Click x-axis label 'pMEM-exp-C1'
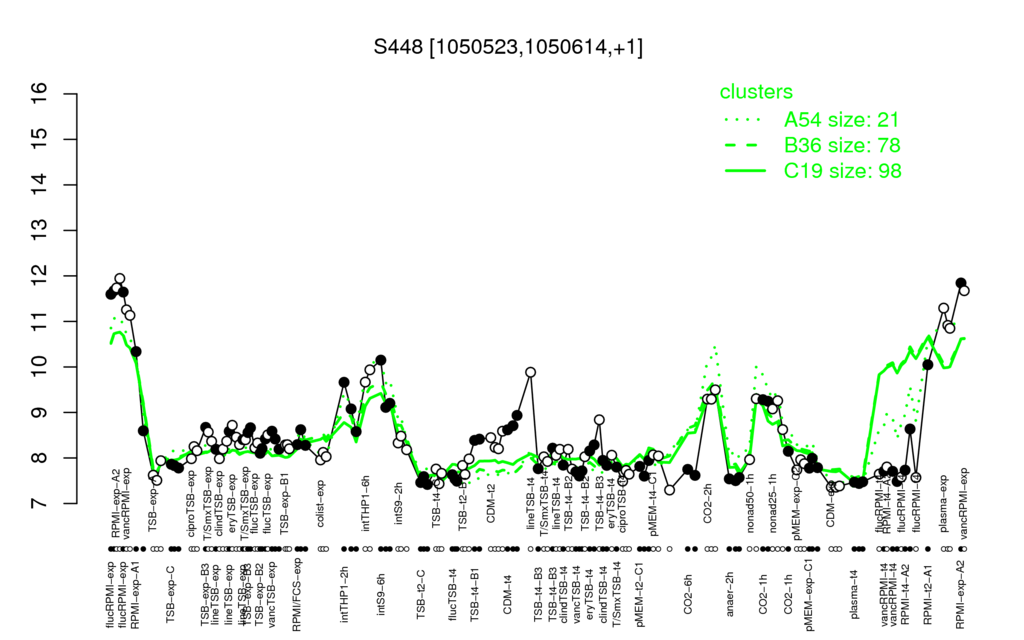Image resolution: width=1024 pixels, height=640 pixels. pos(810,596)
